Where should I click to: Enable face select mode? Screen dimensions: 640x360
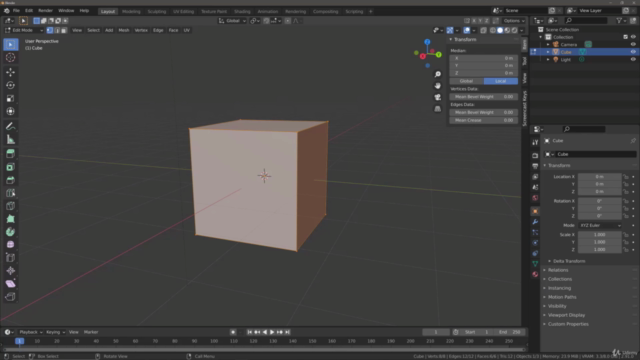coord(64,30)
